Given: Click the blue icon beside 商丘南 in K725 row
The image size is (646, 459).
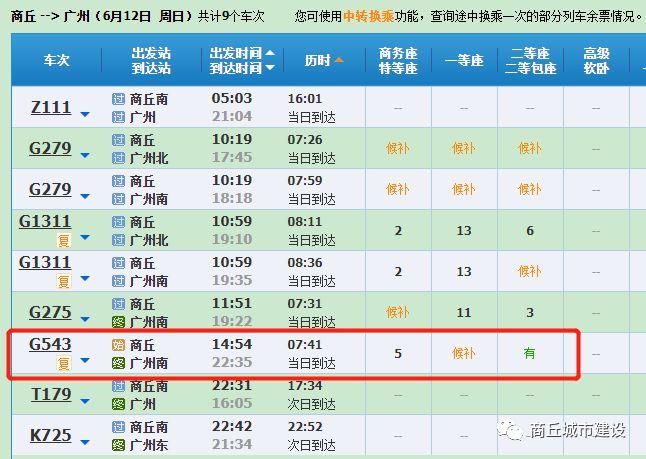Looking at the screenshot, I should (x=118, y=427).
